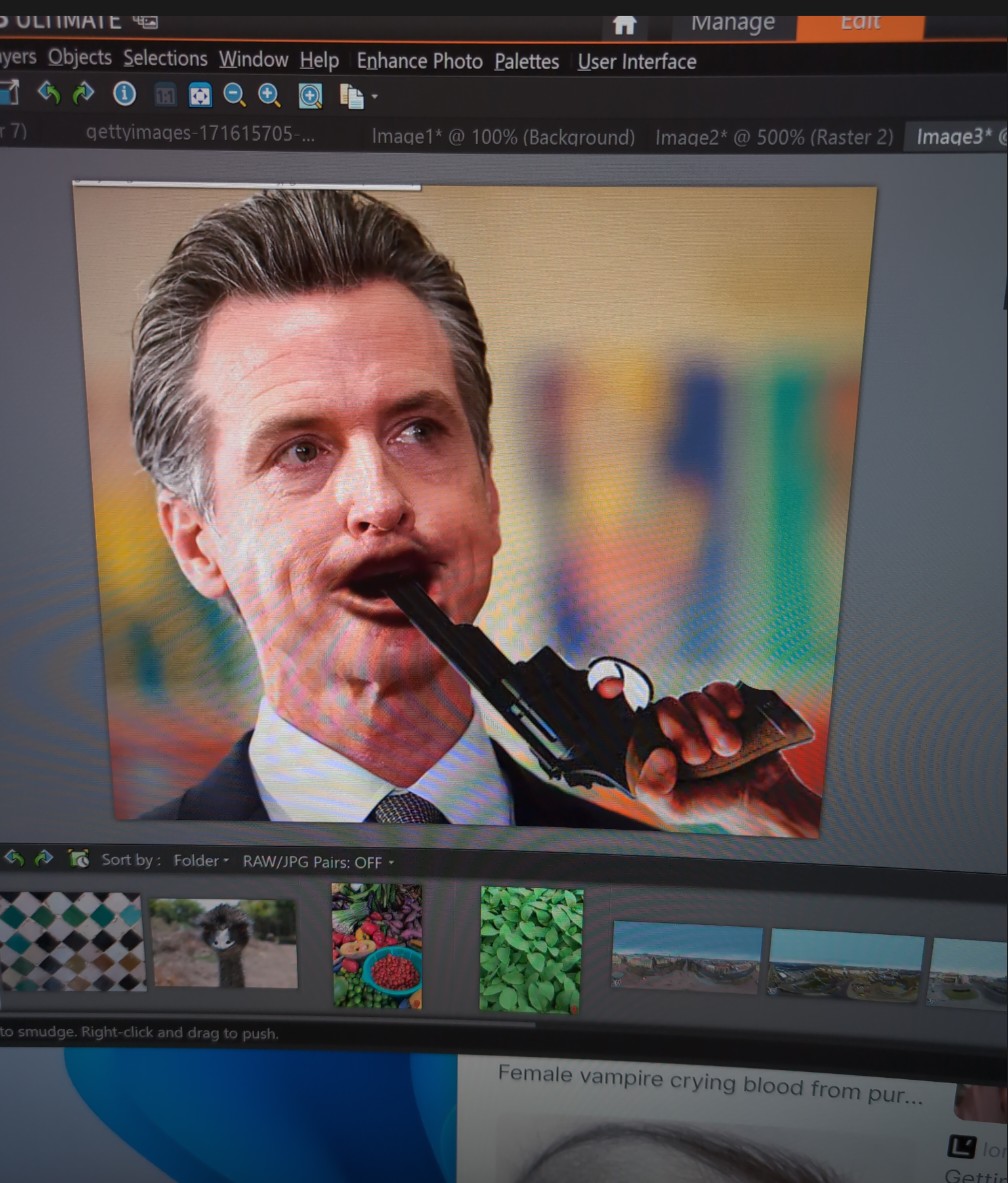Viewport: 1008px width, 1183px height.
Task: Open the Help menu
Action: pos(319,60)
